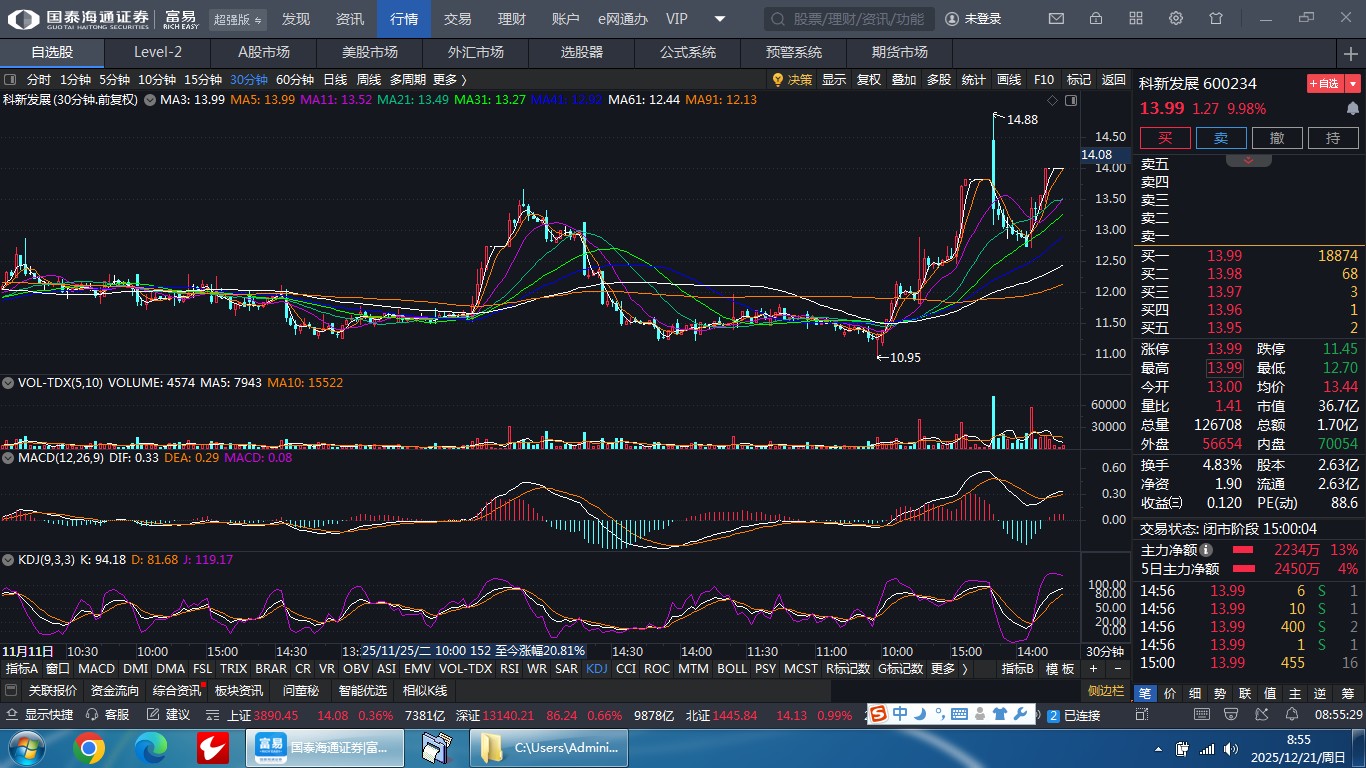Expand the dropdown arrow next to 自选 button
The width and height of the screenshot is (1366, 768).
1353,84
